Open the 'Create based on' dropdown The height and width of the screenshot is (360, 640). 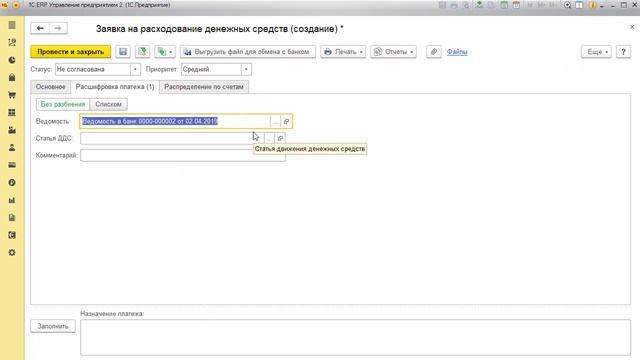click(x=165, y=52)
